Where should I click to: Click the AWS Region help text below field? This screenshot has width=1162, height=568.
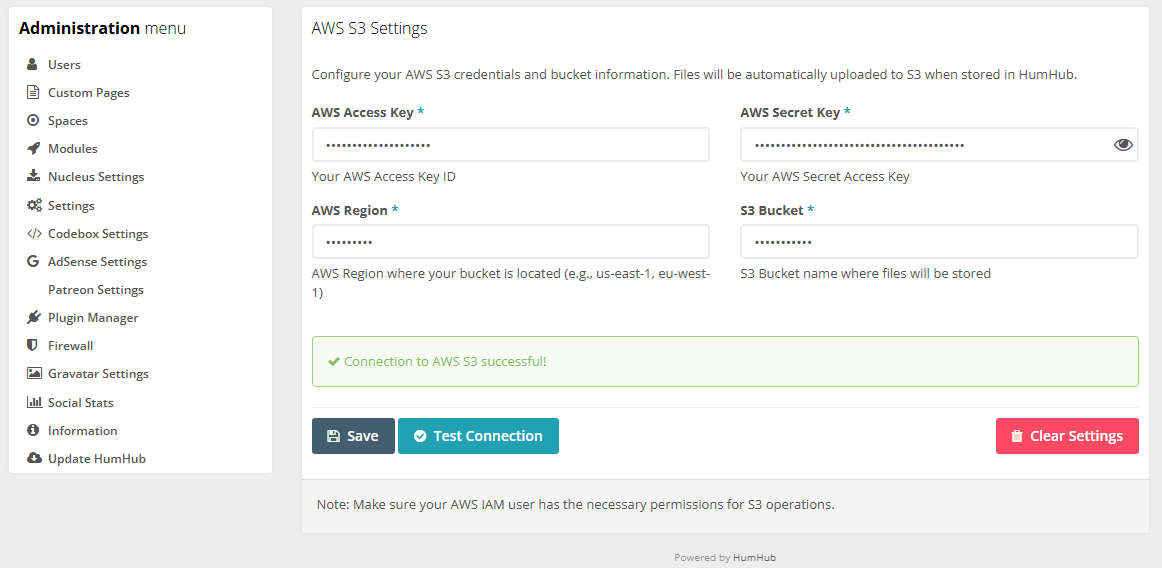pos(511,283)
